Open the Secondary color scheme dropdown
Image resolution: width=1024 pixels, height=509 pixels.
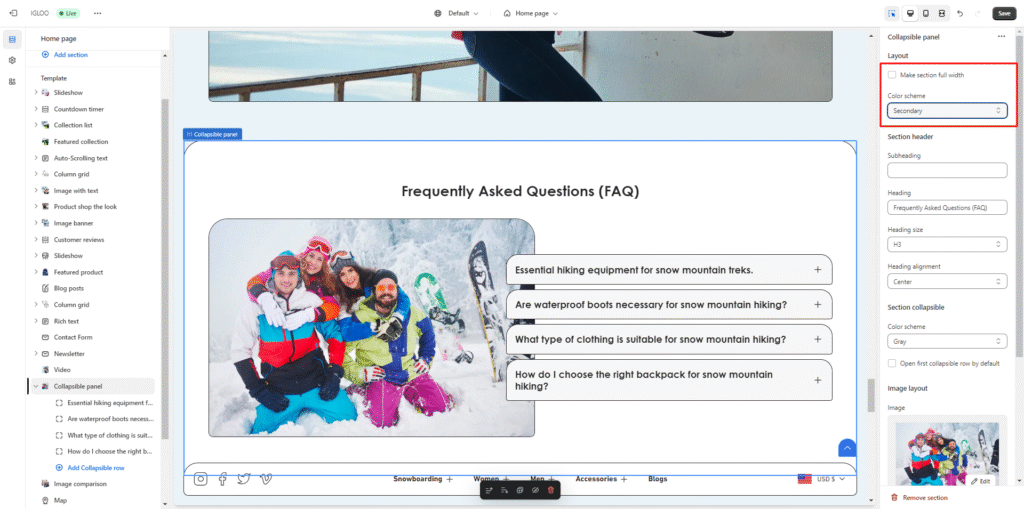(946, 111)
